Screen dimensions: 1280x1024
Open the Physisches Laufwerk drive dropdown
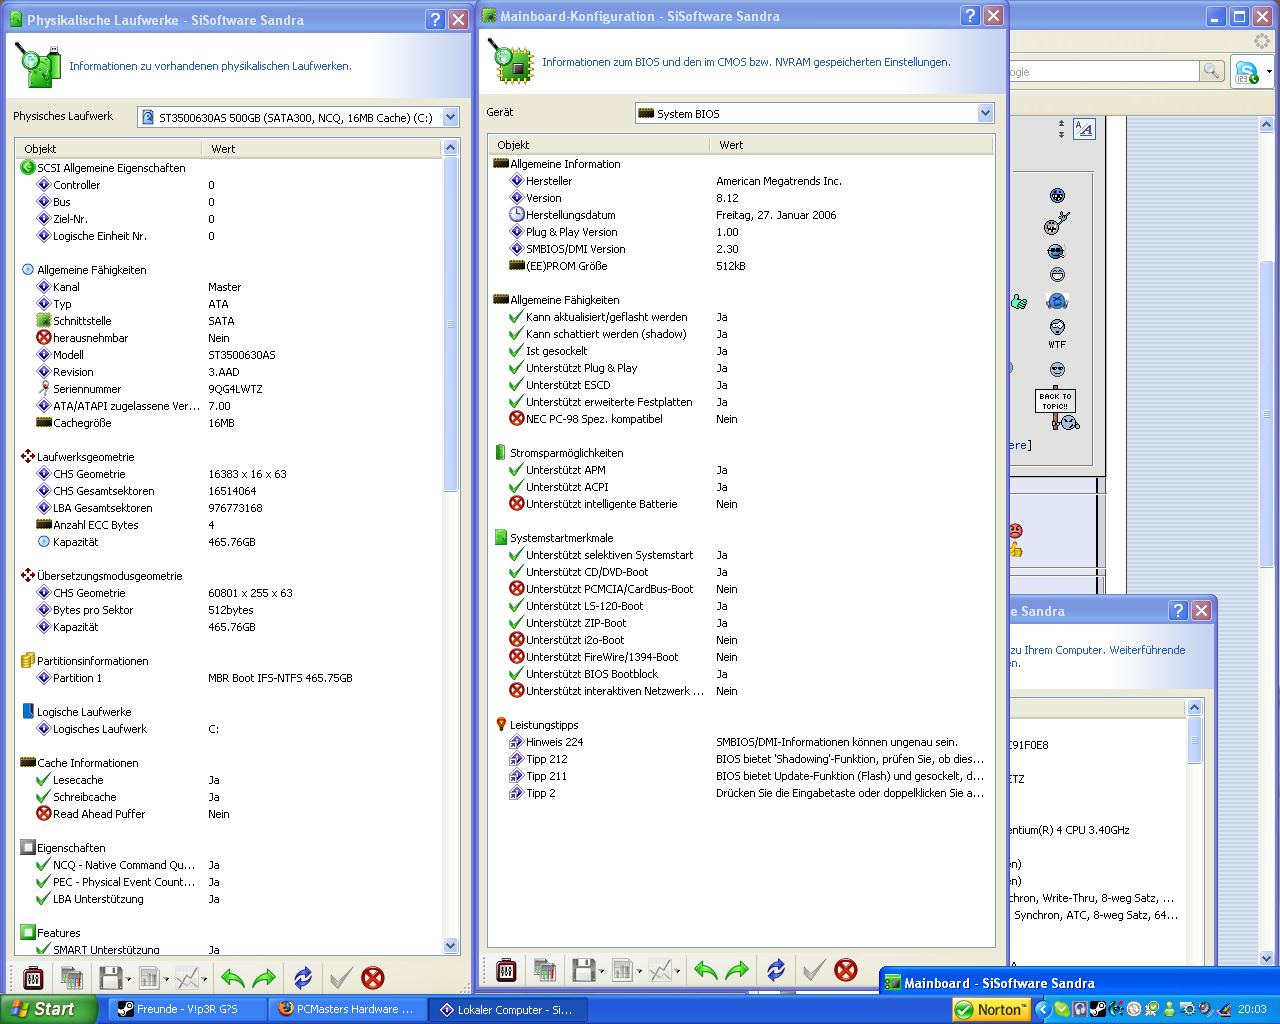point(450,117)
